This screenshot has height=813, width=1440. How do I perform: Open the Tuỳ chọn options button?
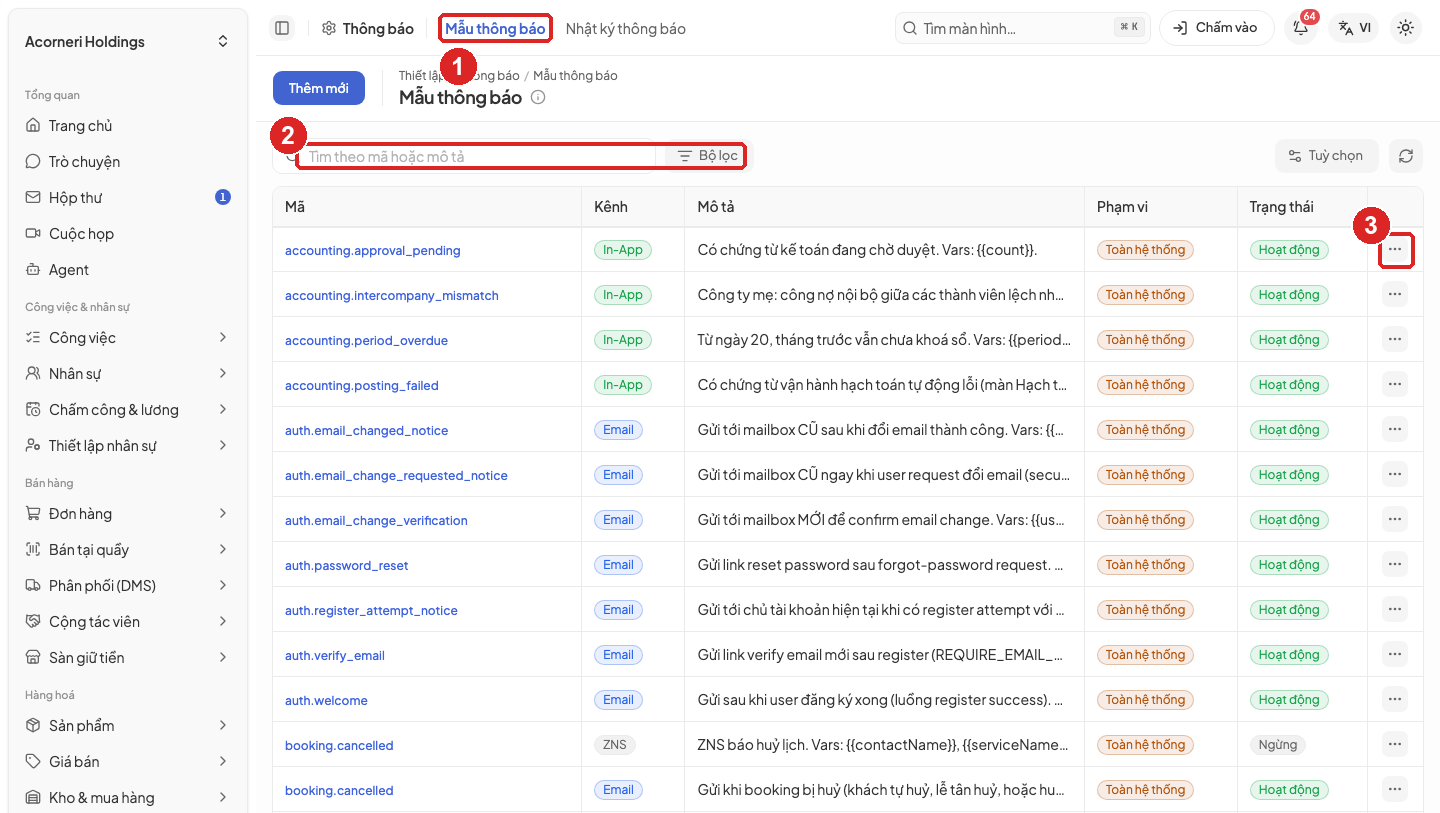point(1326,156)
